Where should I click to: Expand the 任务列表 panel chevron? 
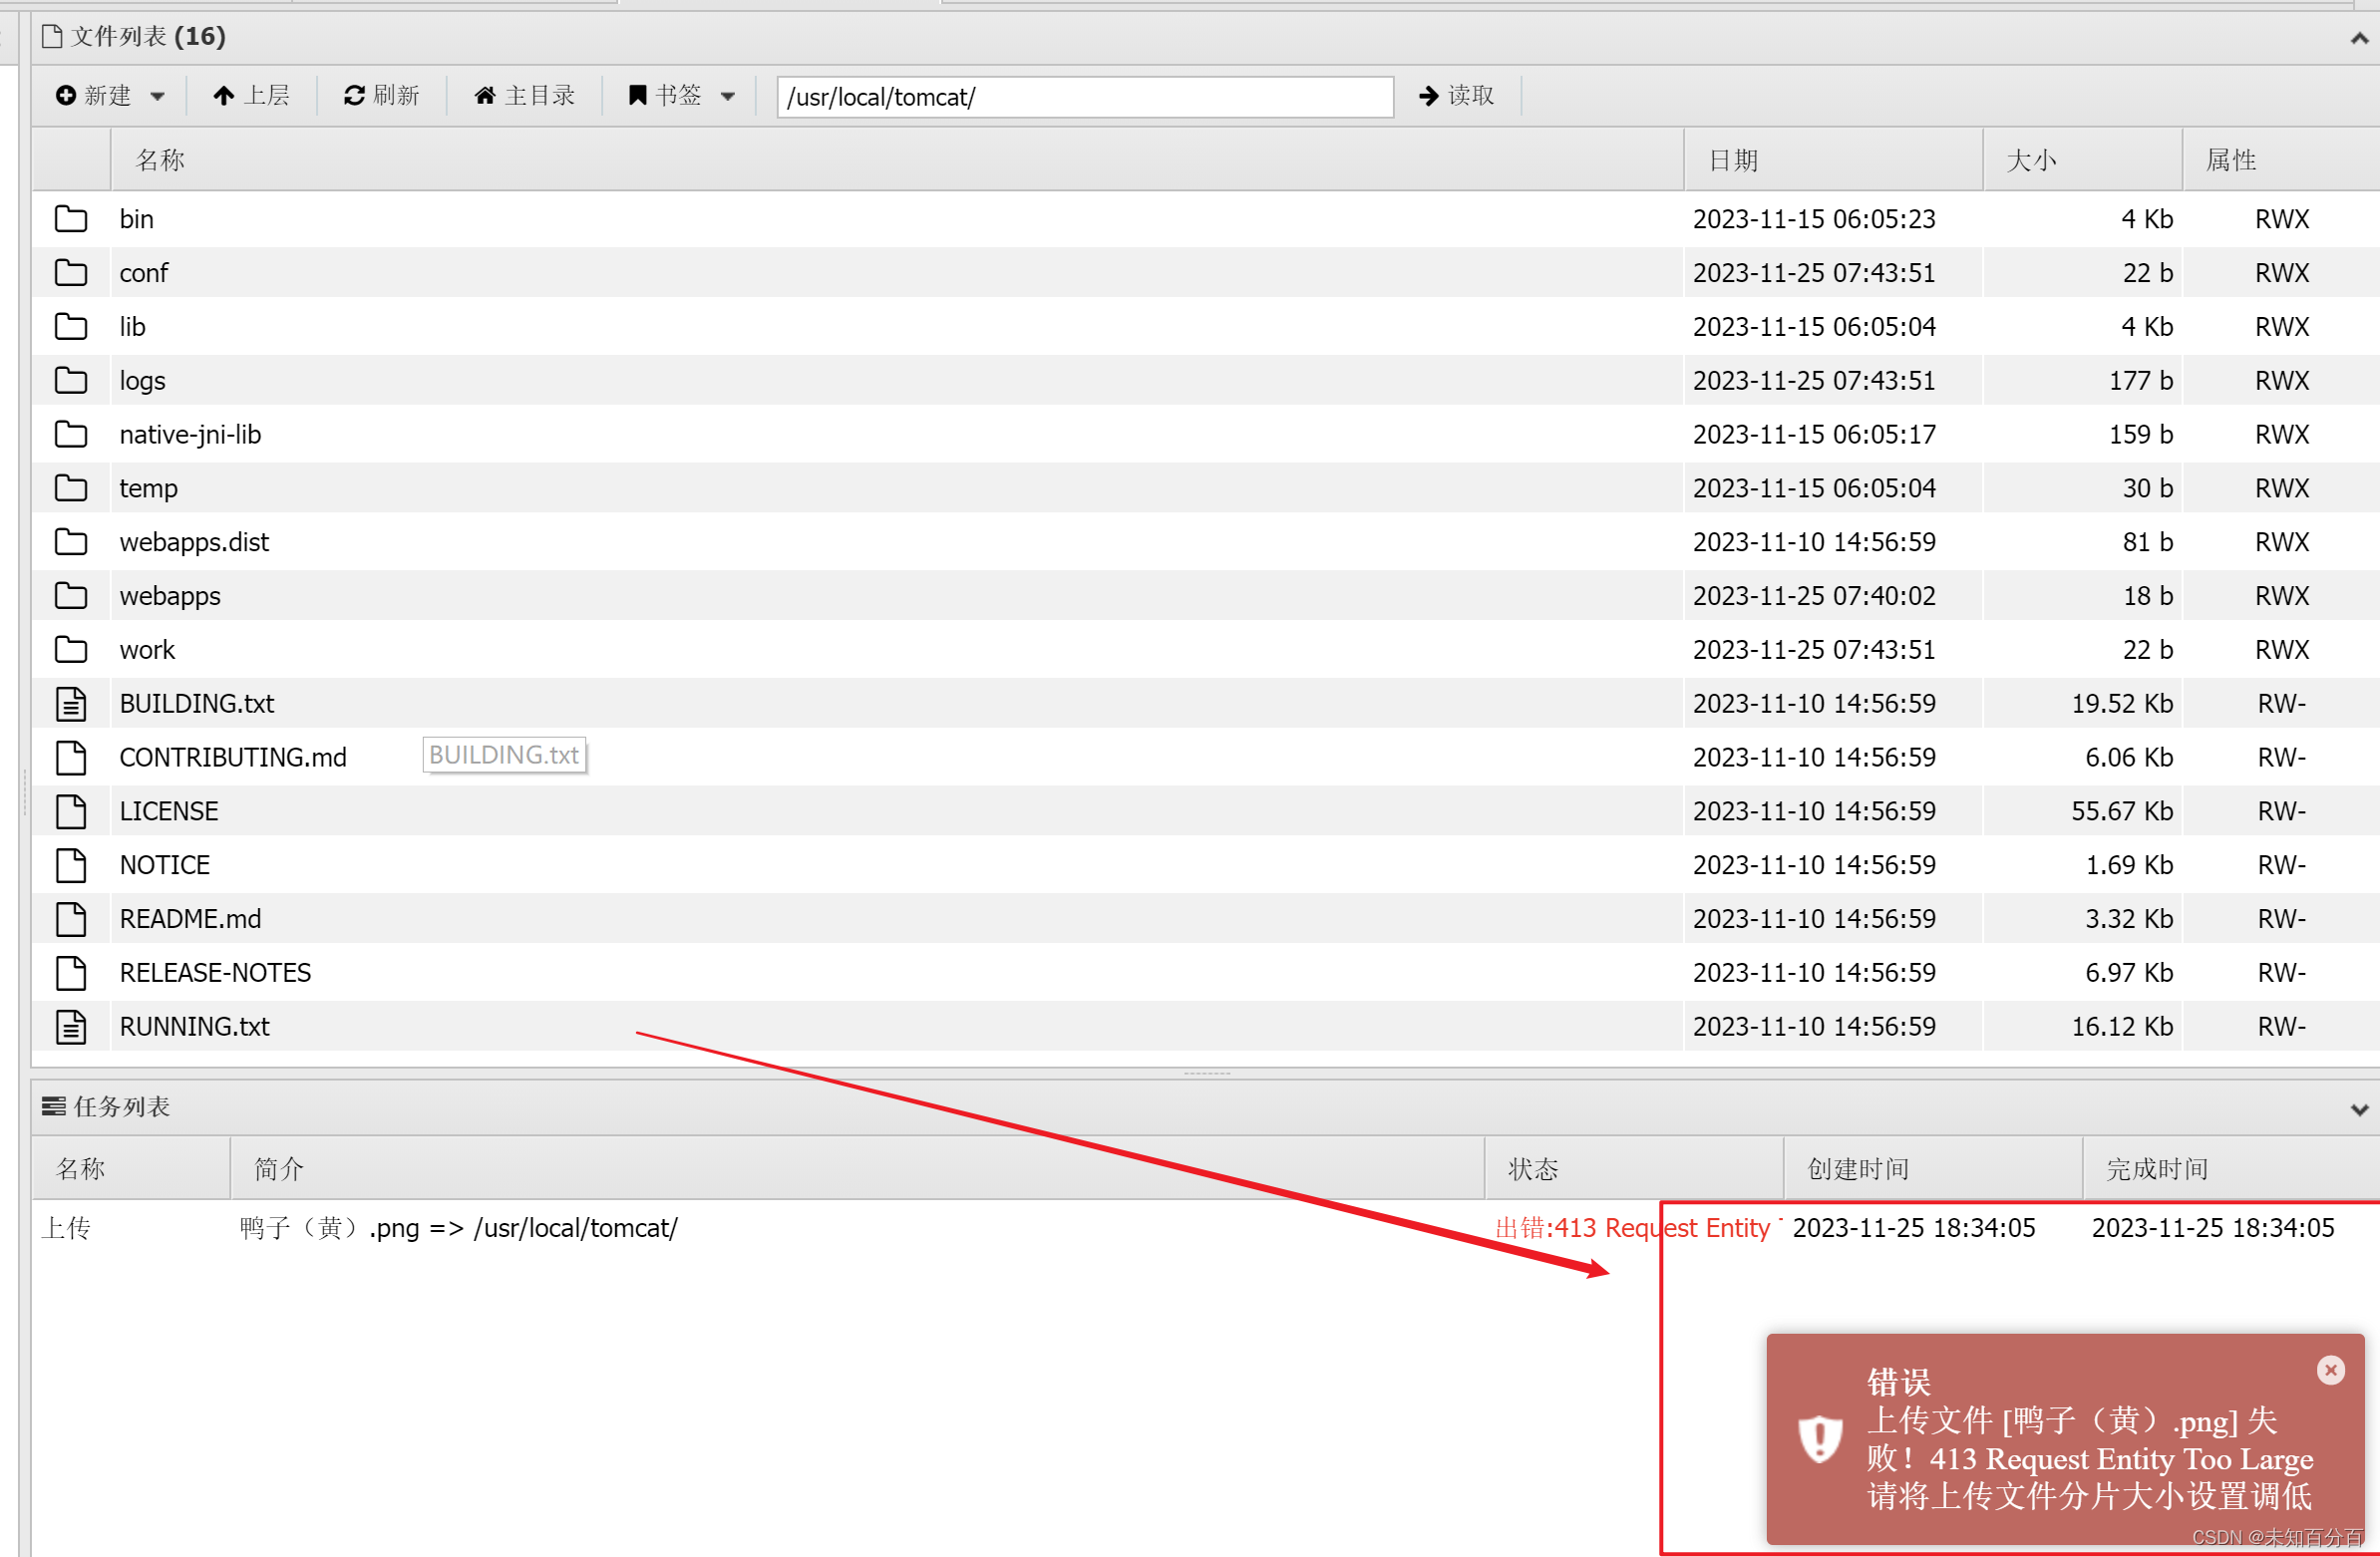coord(2359,1109)
